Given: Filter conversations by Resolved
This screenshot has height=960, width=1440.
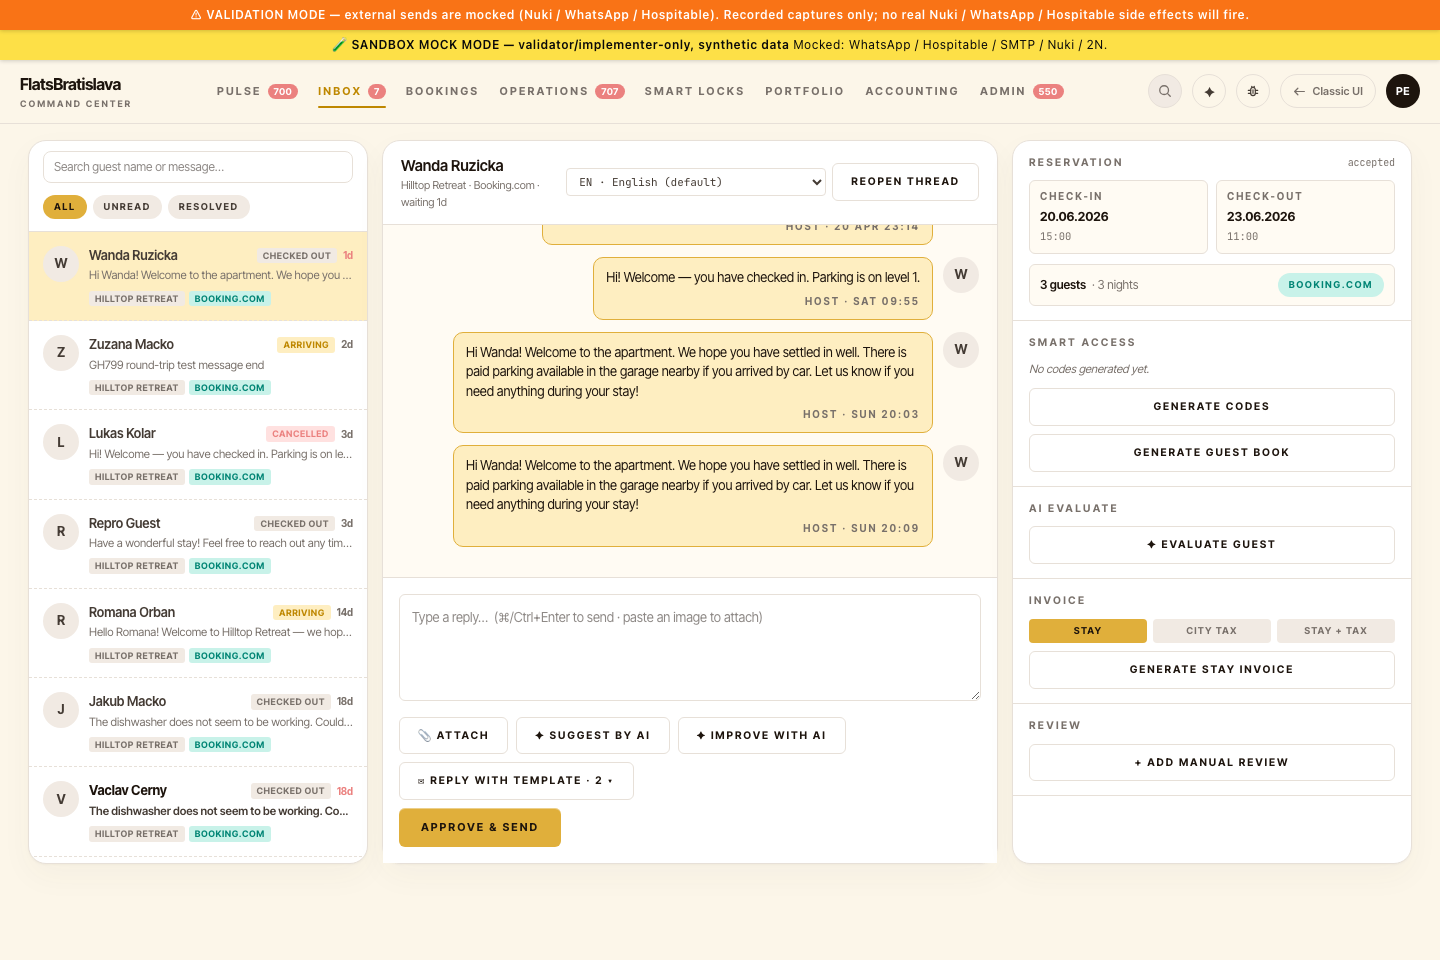Looking at the screenshot, I should click(208, 207).
